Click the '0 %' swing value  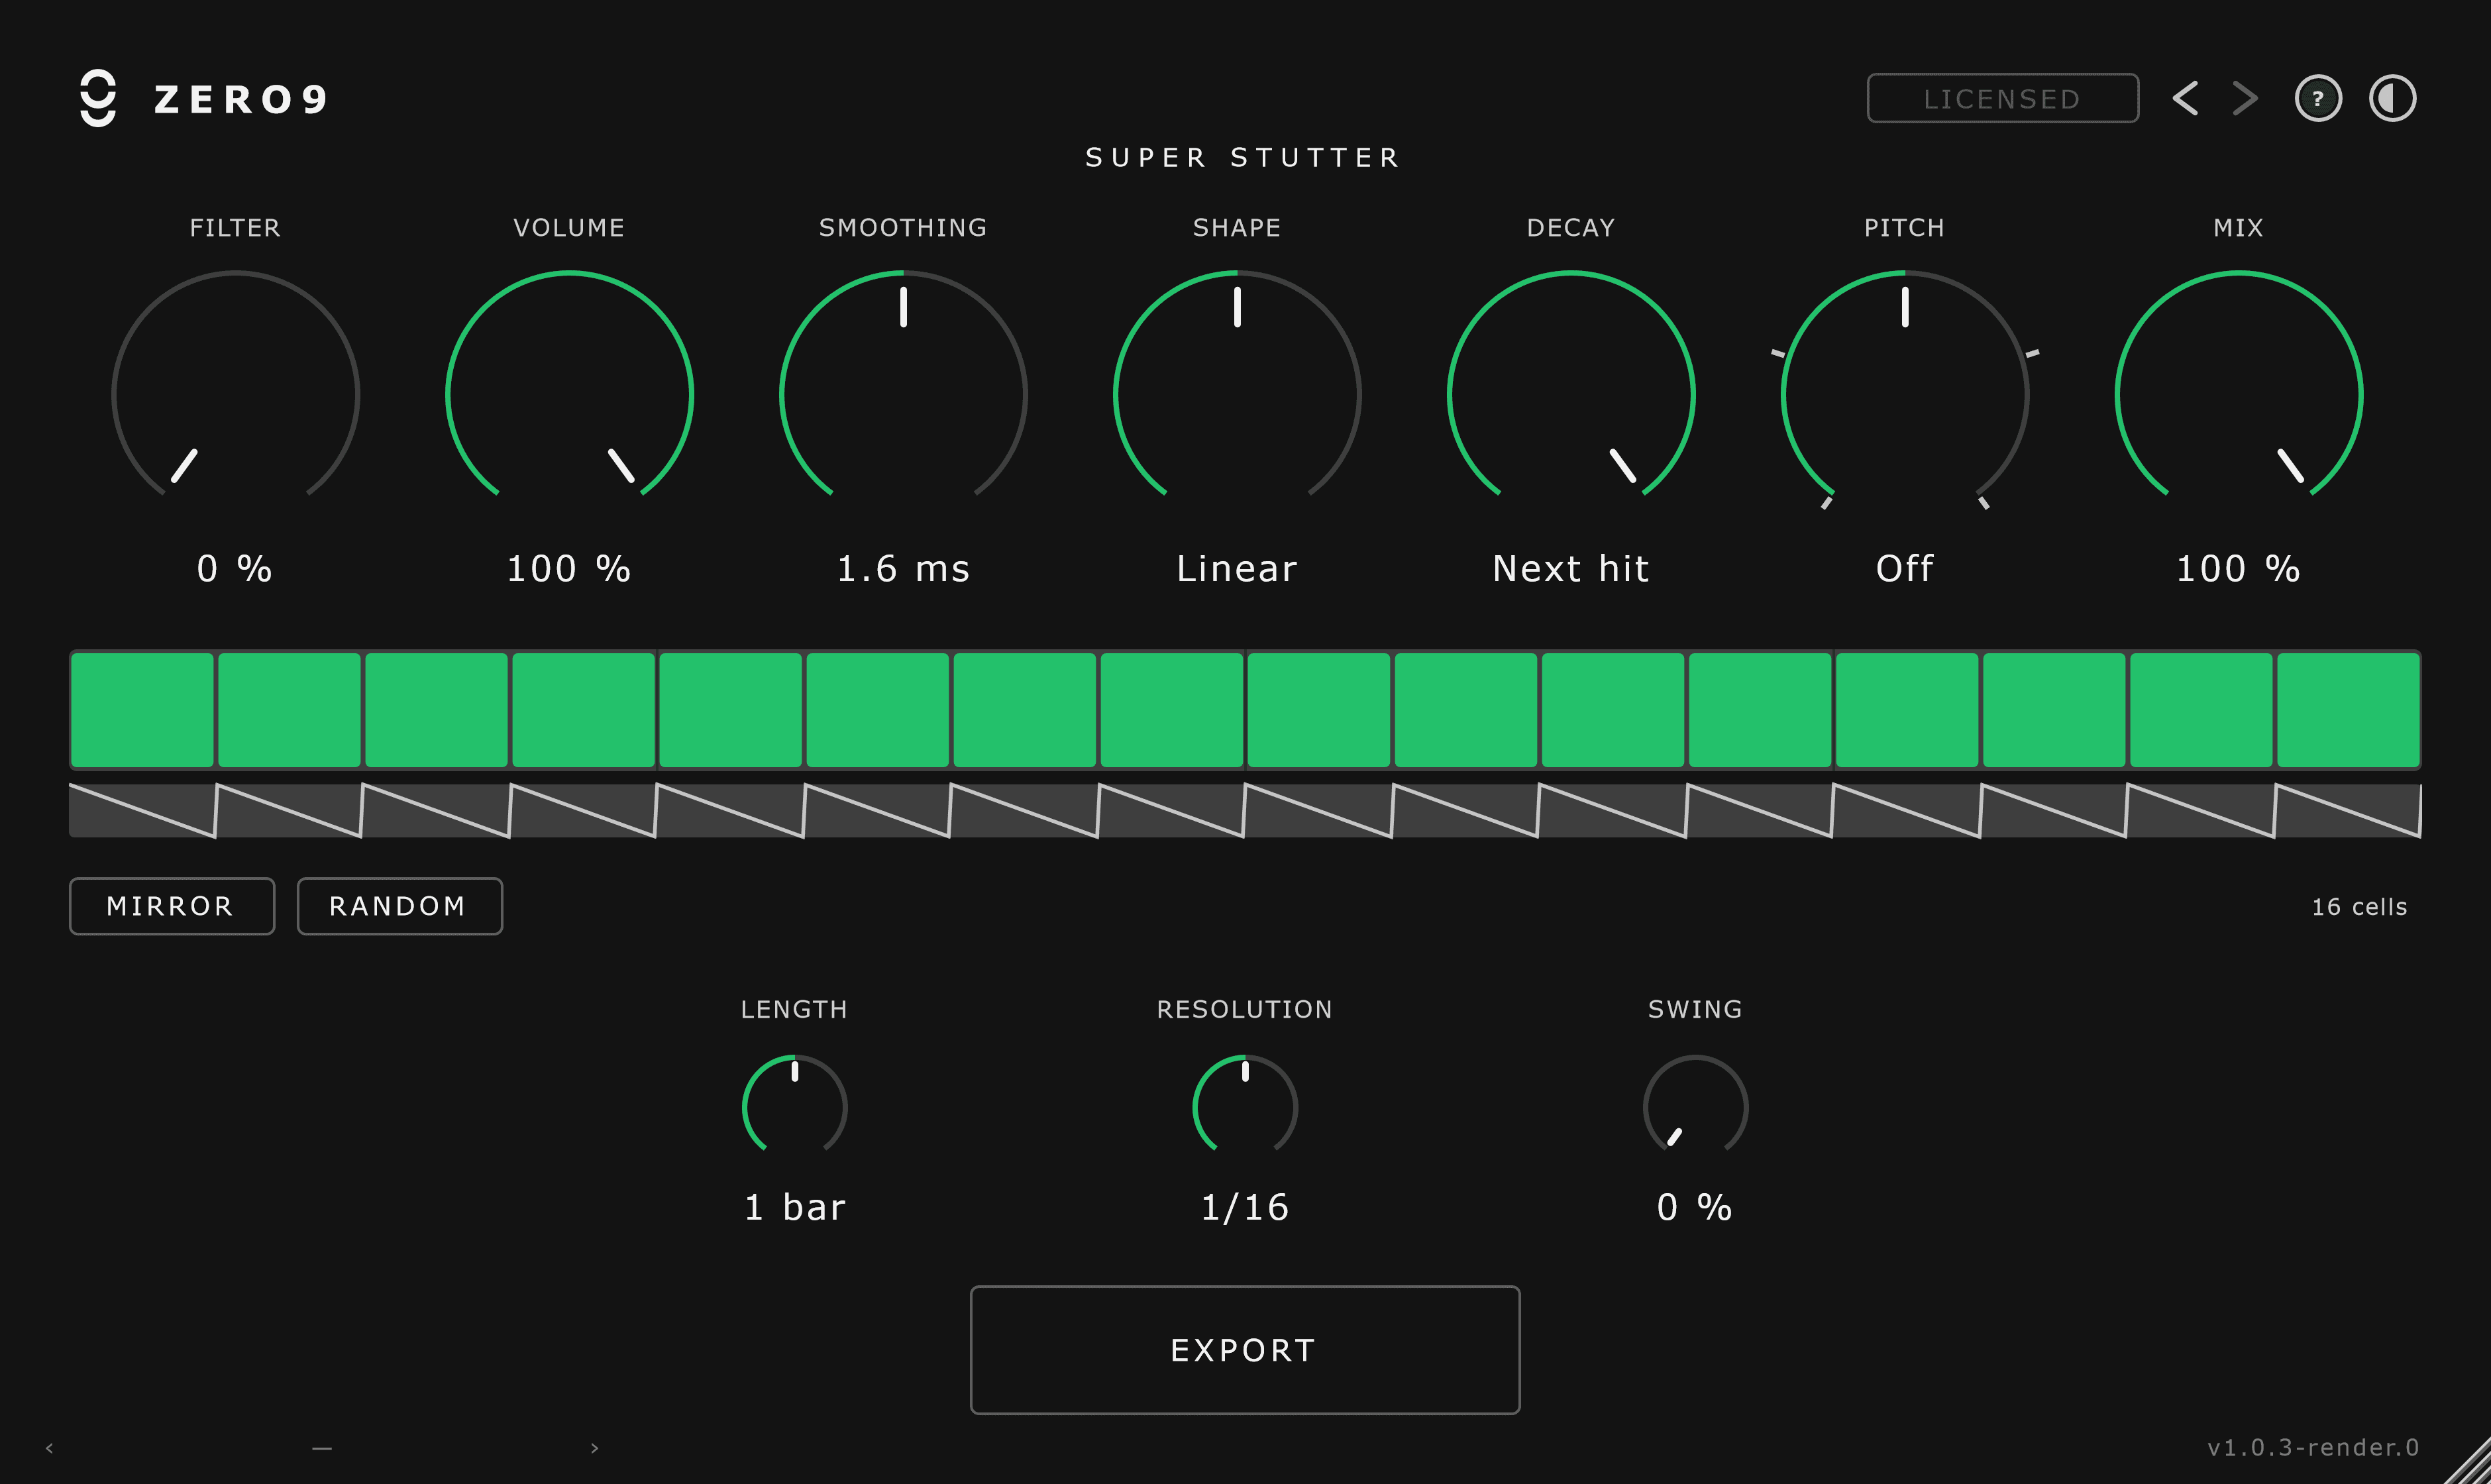tap(1695, 1208)
